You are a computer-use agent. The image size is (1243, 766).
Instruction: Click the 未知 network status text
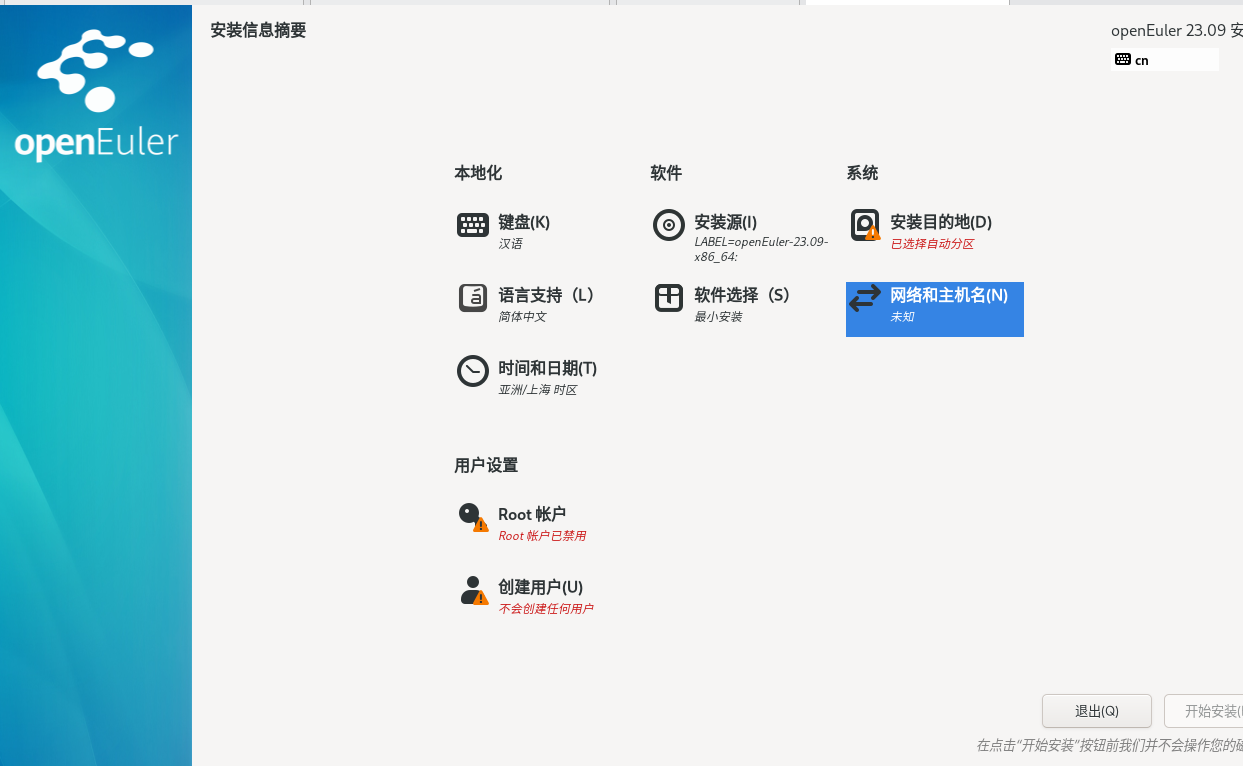coord(902,317)
